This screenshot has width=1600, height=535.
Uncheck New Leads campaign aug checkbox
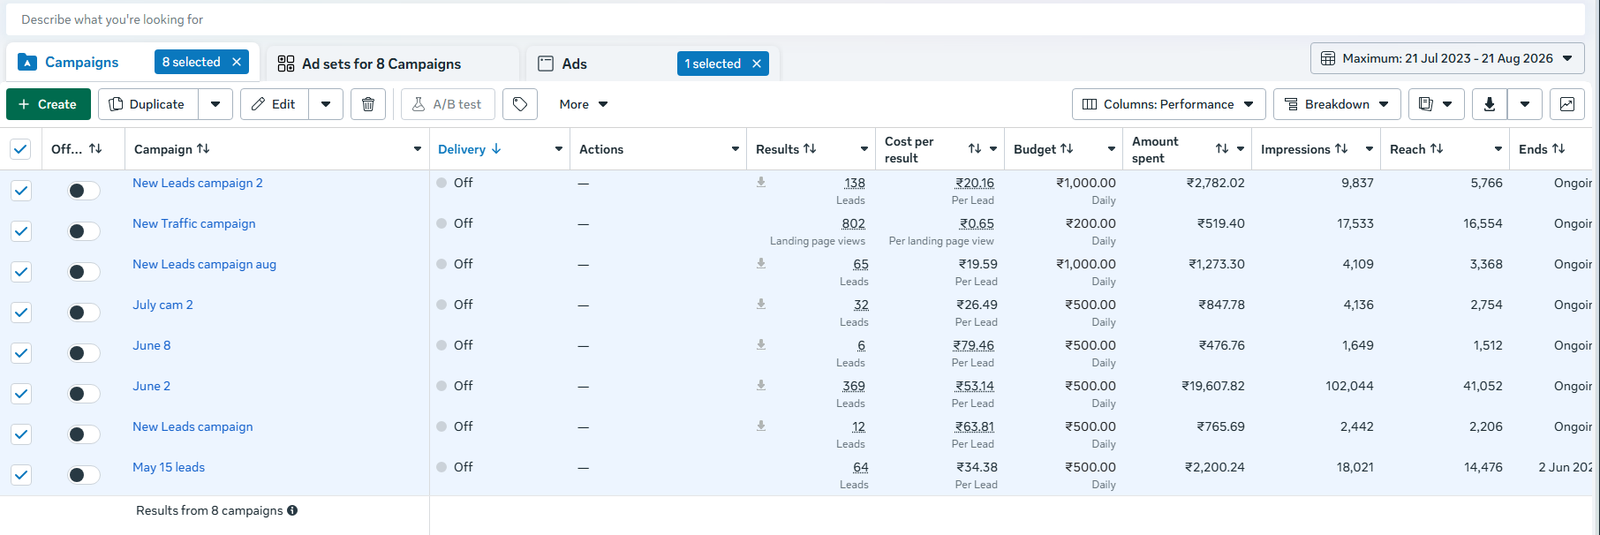[21, 272]
